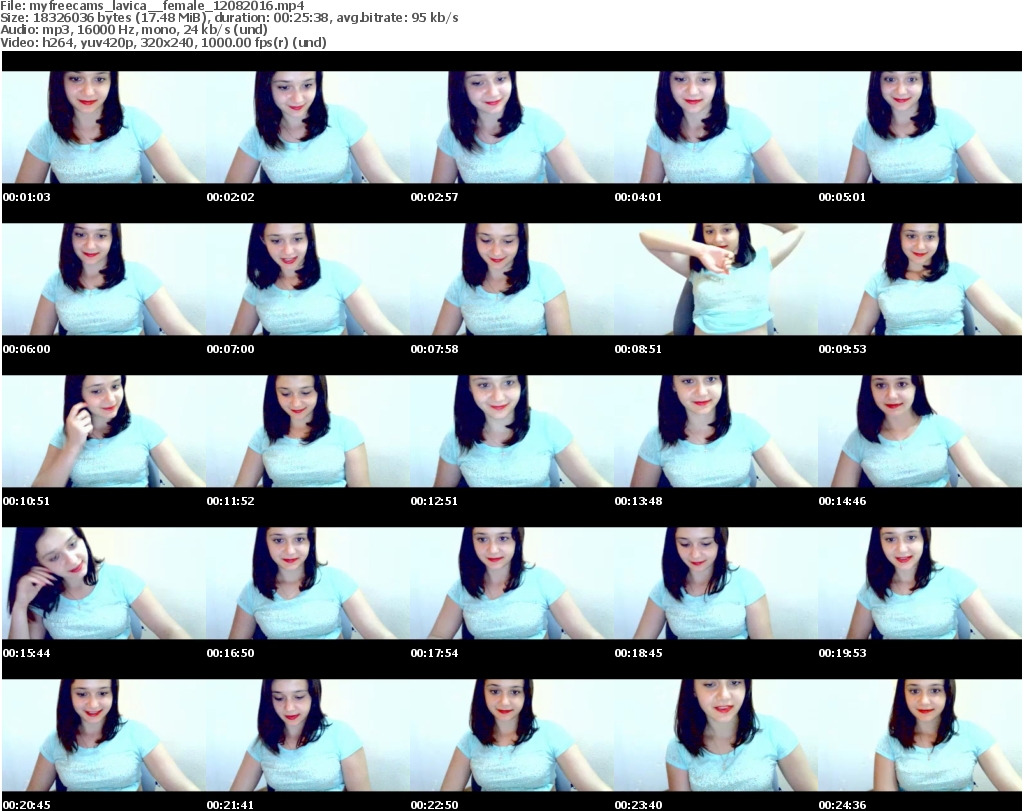This screenshot has width=1024, height=811.
Task: Click the timestamp label '00:05:01'
Action: 842,197
